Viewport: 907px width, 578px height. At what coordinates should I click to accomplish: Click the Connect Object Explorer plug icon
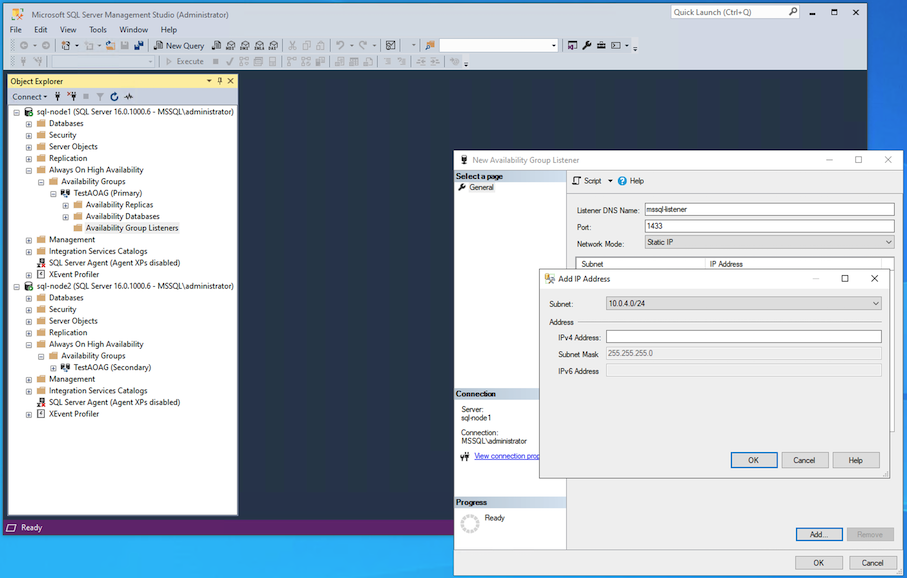57,97
